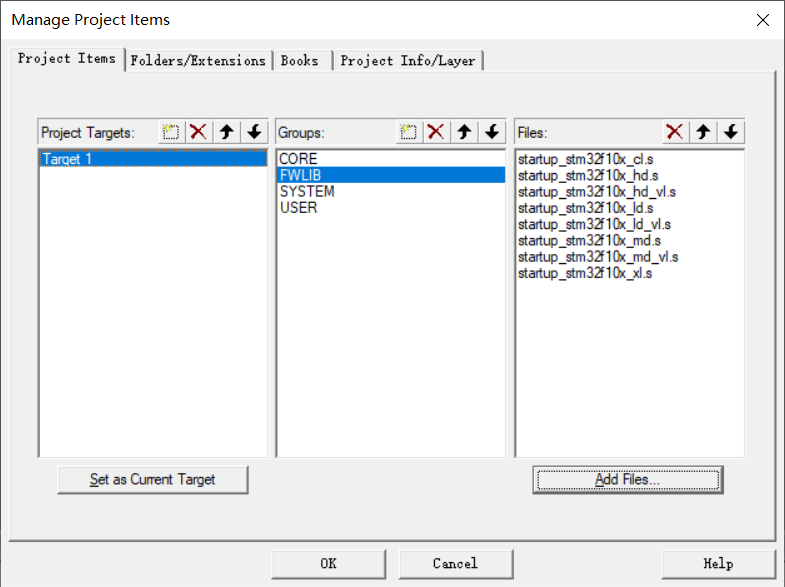Viewport: 785px width, 587px height.
Task: Move the project target down
Action: pyautogui.click(x=254, y=132)
